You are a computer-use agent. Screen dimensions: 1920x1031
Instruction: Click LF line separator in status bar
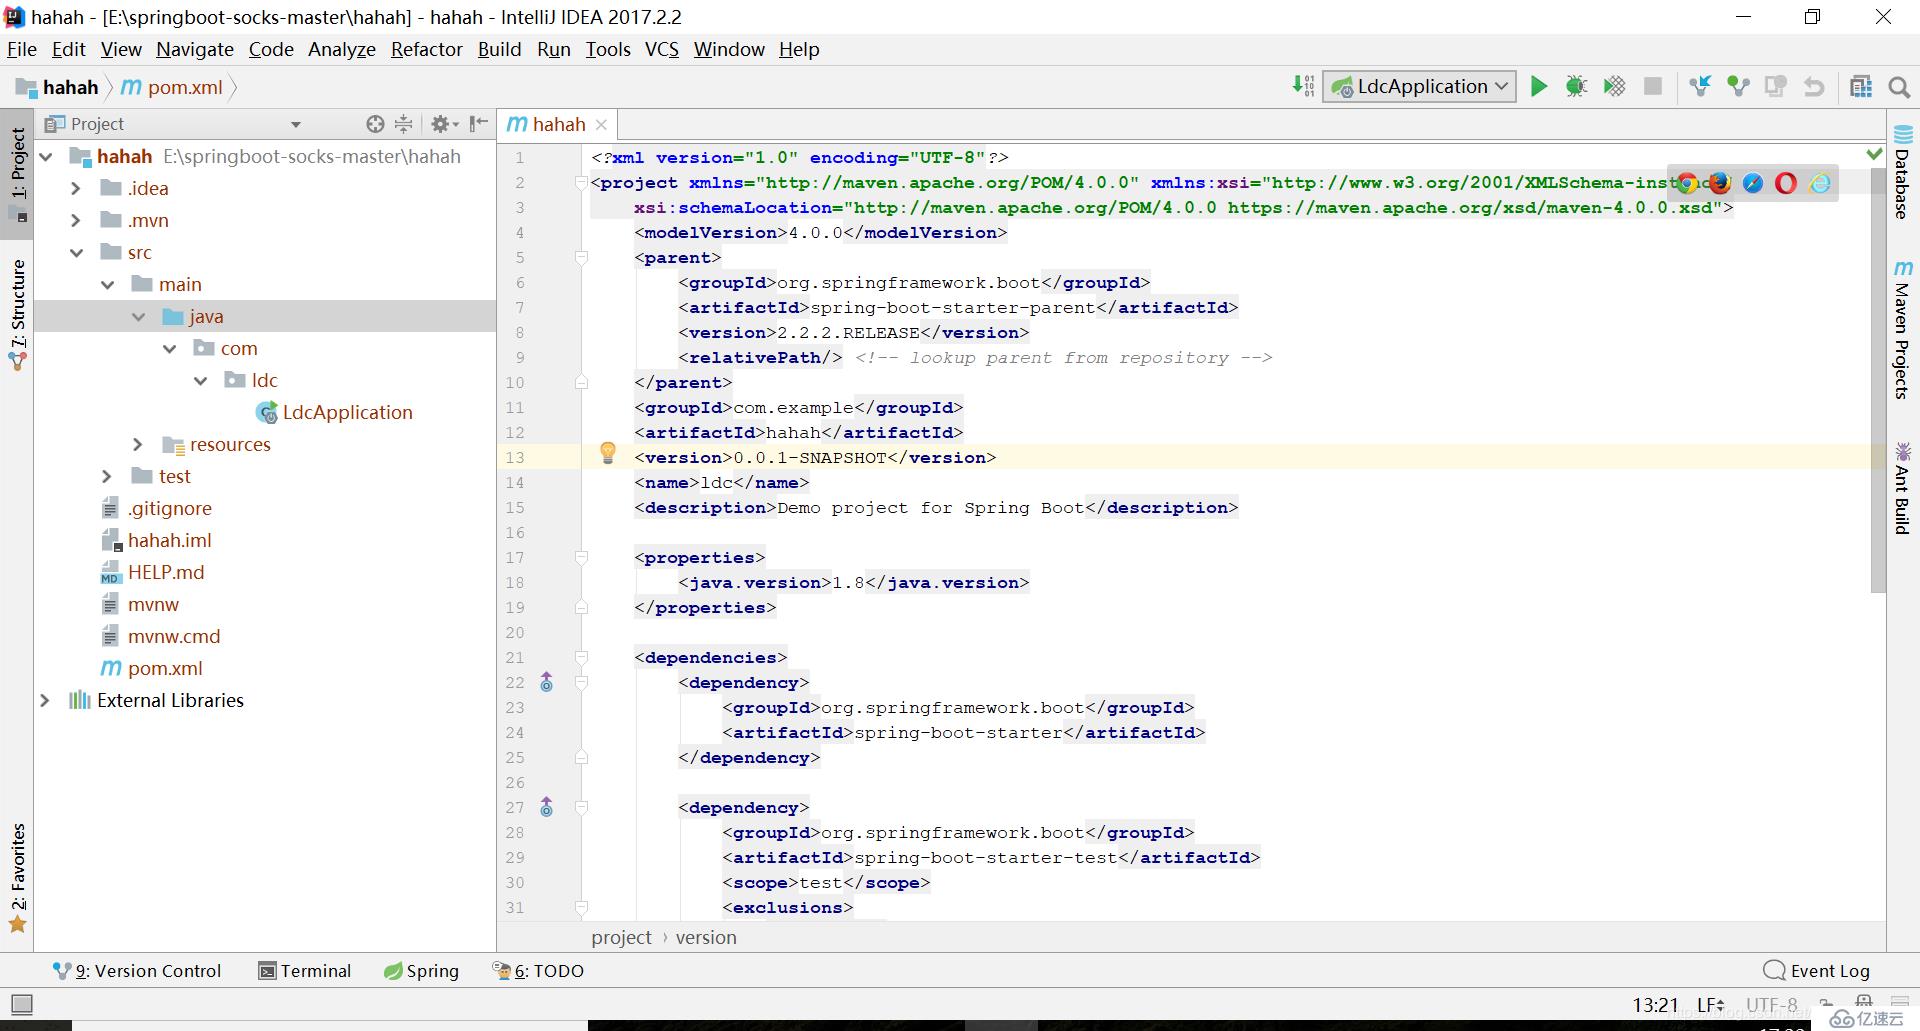click(x=1711, y=1005)
